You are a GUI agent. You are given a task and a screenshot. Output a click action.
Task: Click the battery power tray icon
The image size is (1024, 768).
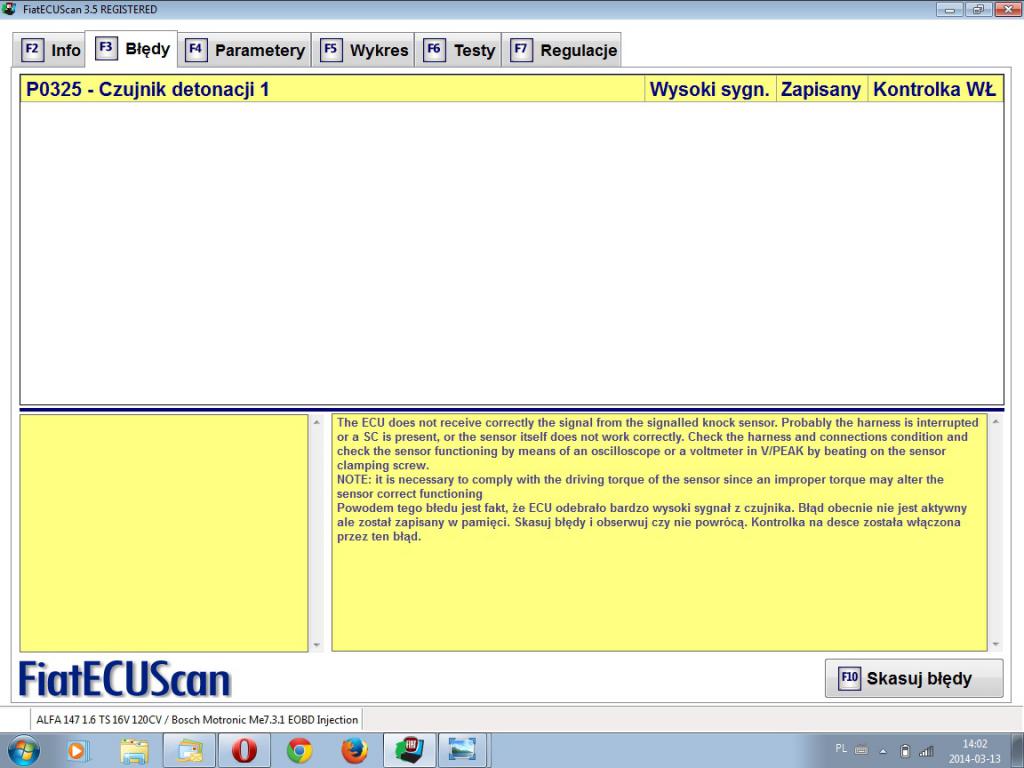coord(905,751)
